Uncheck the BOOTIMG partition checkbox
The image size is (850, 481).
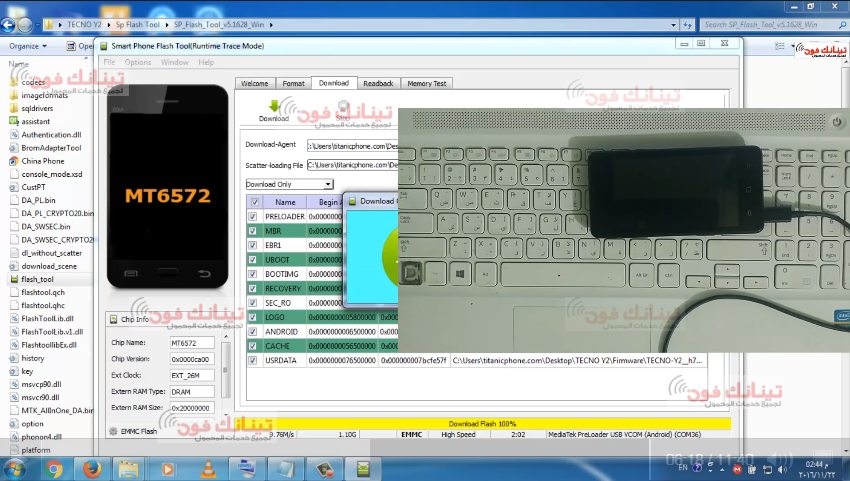[x=253, y=274]
